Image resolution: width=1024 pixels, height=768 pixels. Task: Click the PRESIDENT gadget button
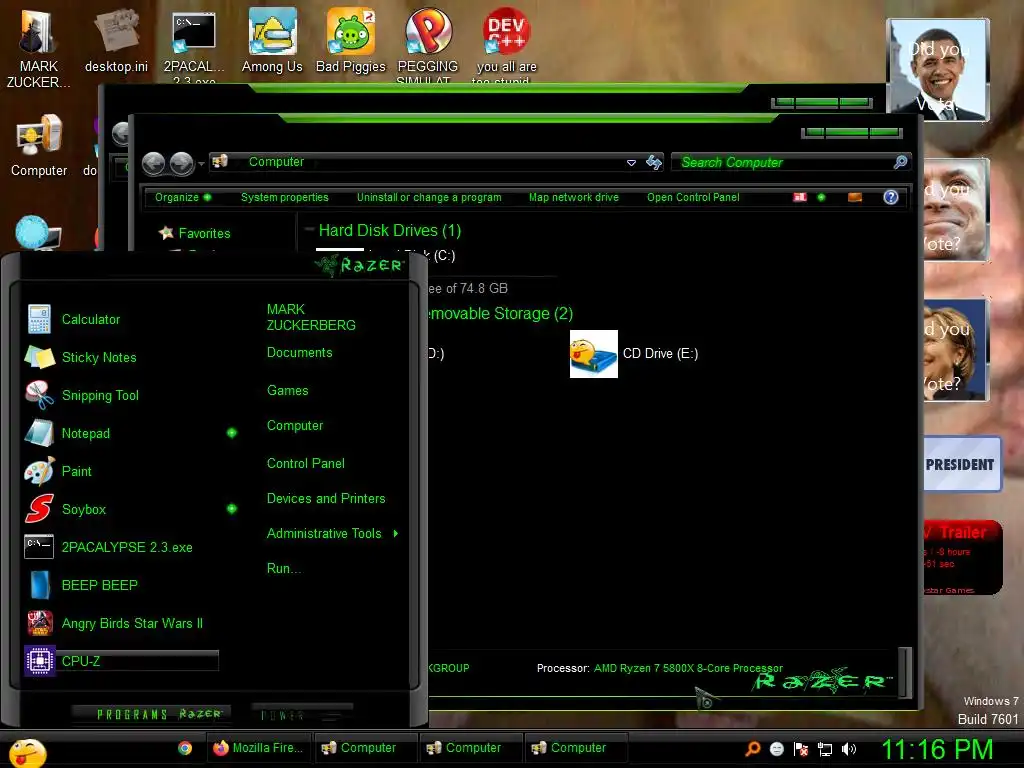point(960,464)
